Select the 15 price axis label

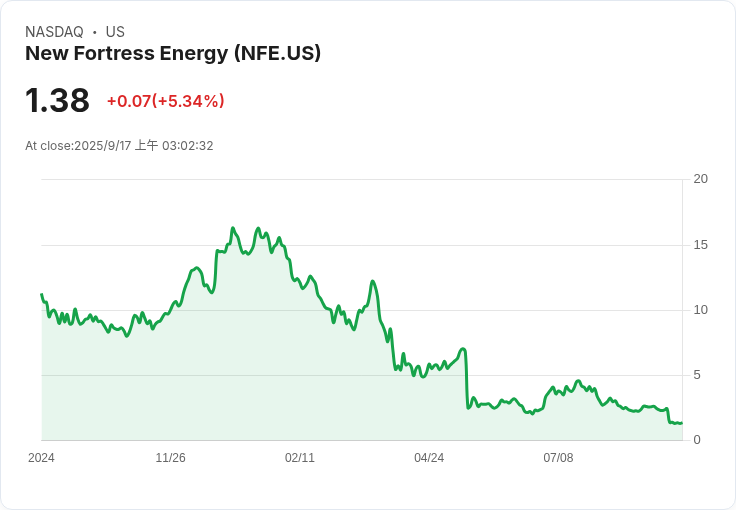point(701,245)
